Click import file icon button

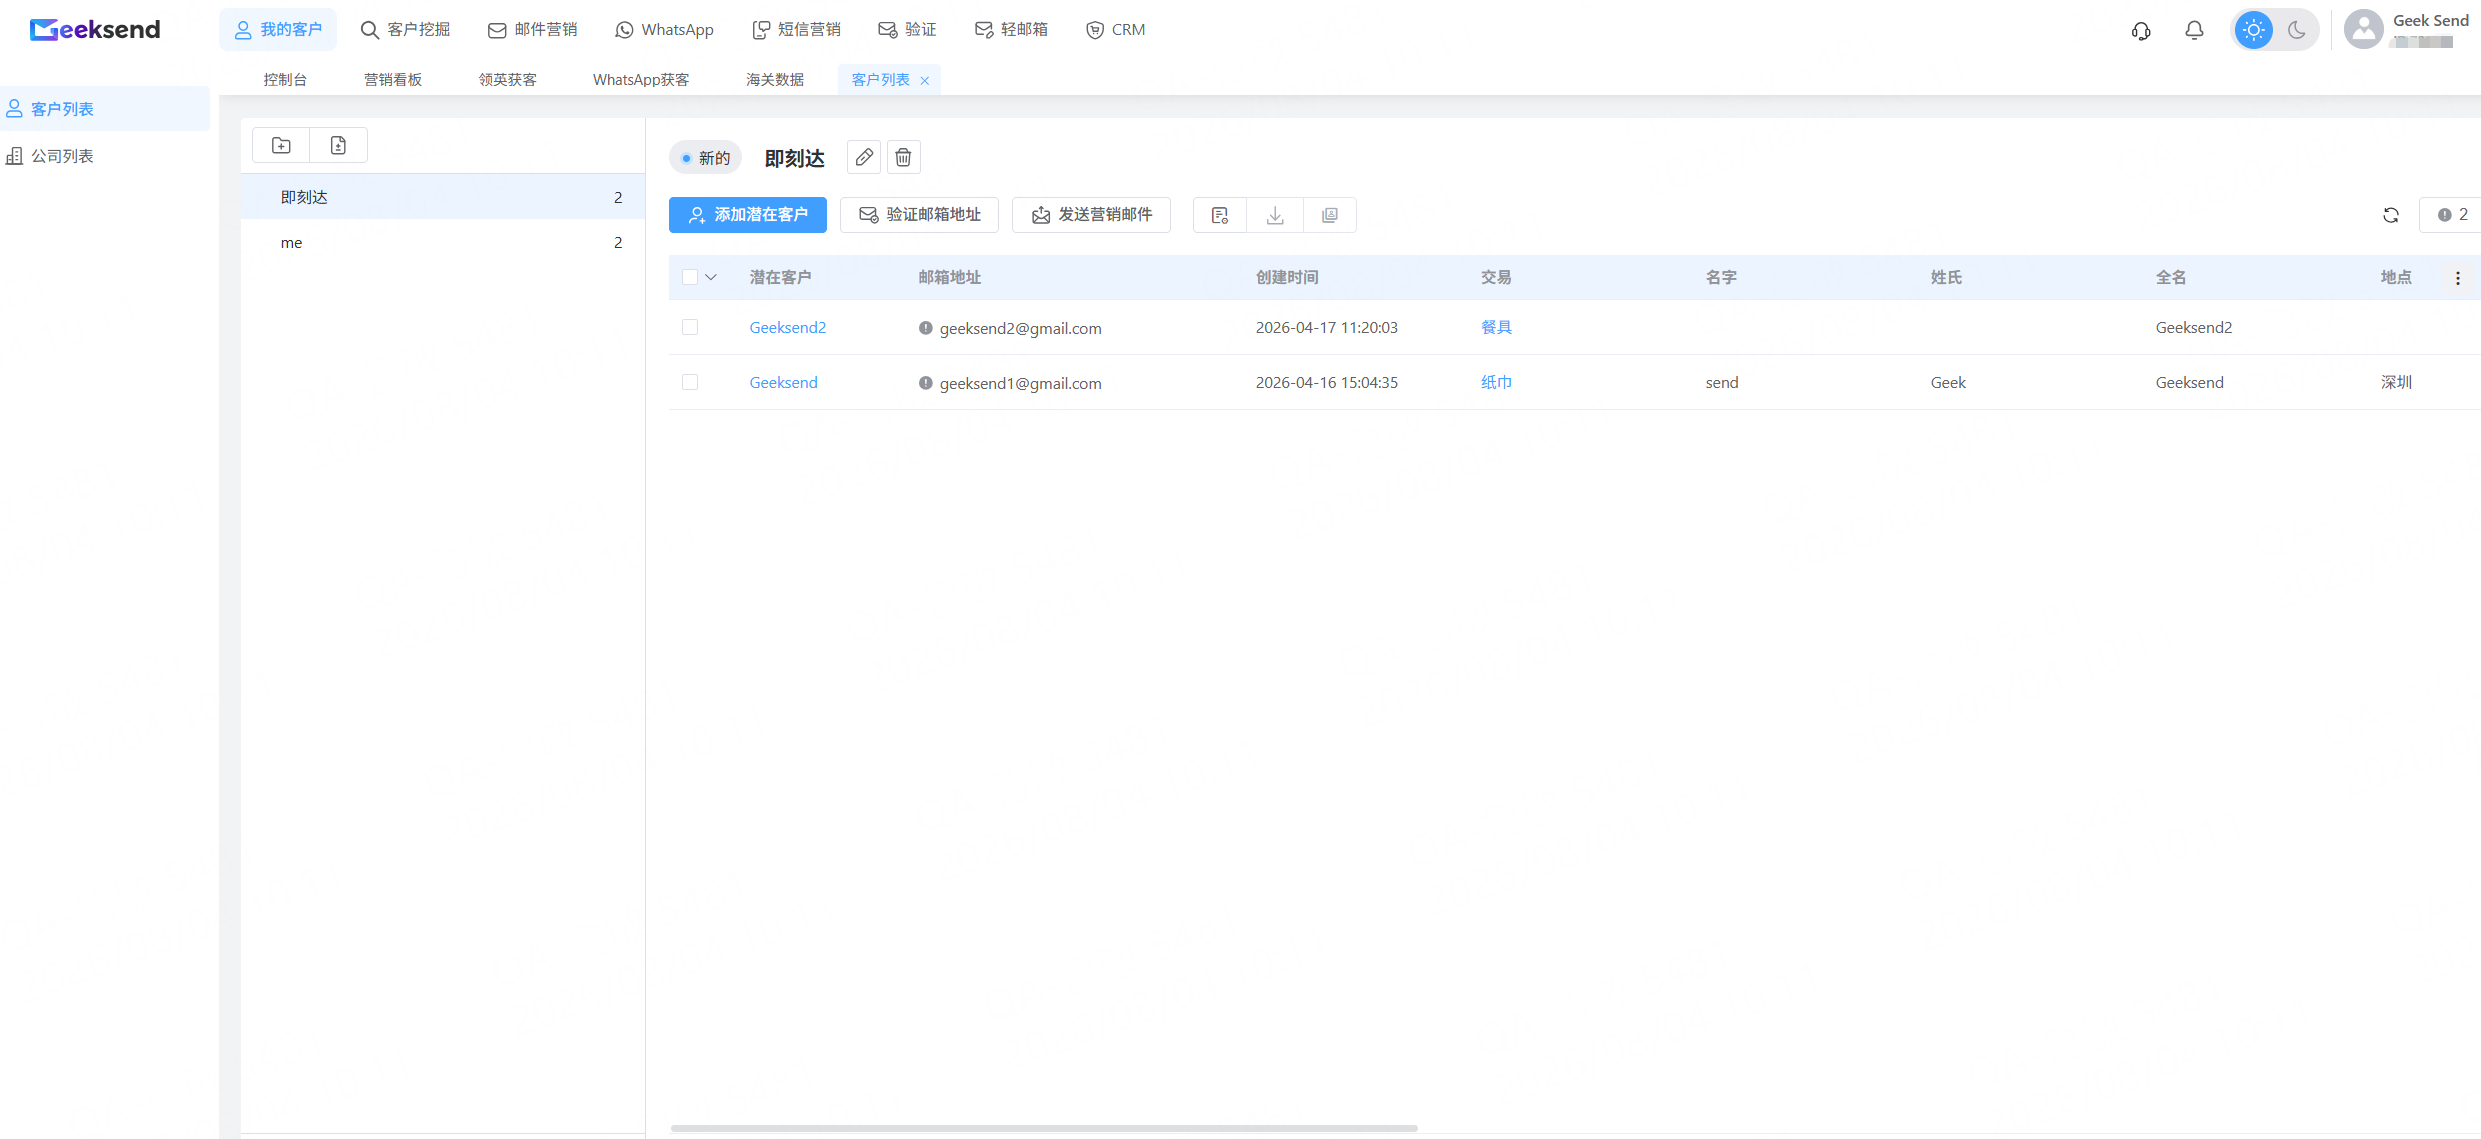click(339, 146)
